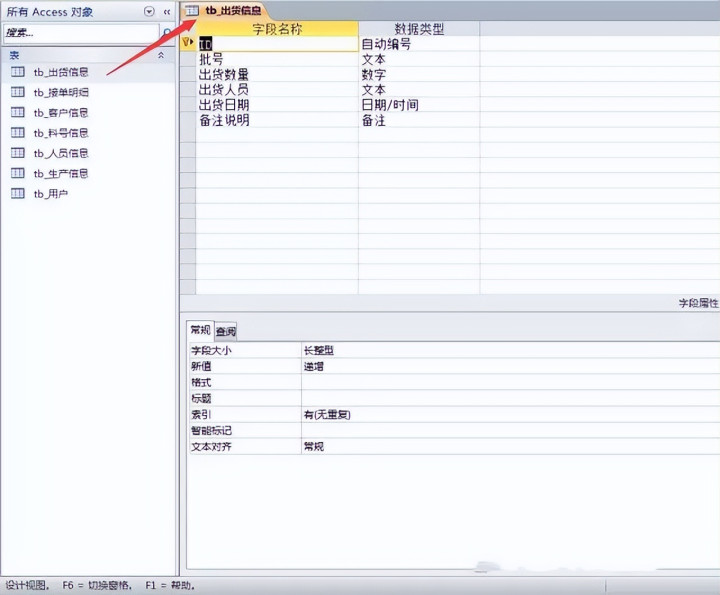720x595 pixels.
Task: Click the 搜索 box in navigation pane
Action: click(81, 33)
